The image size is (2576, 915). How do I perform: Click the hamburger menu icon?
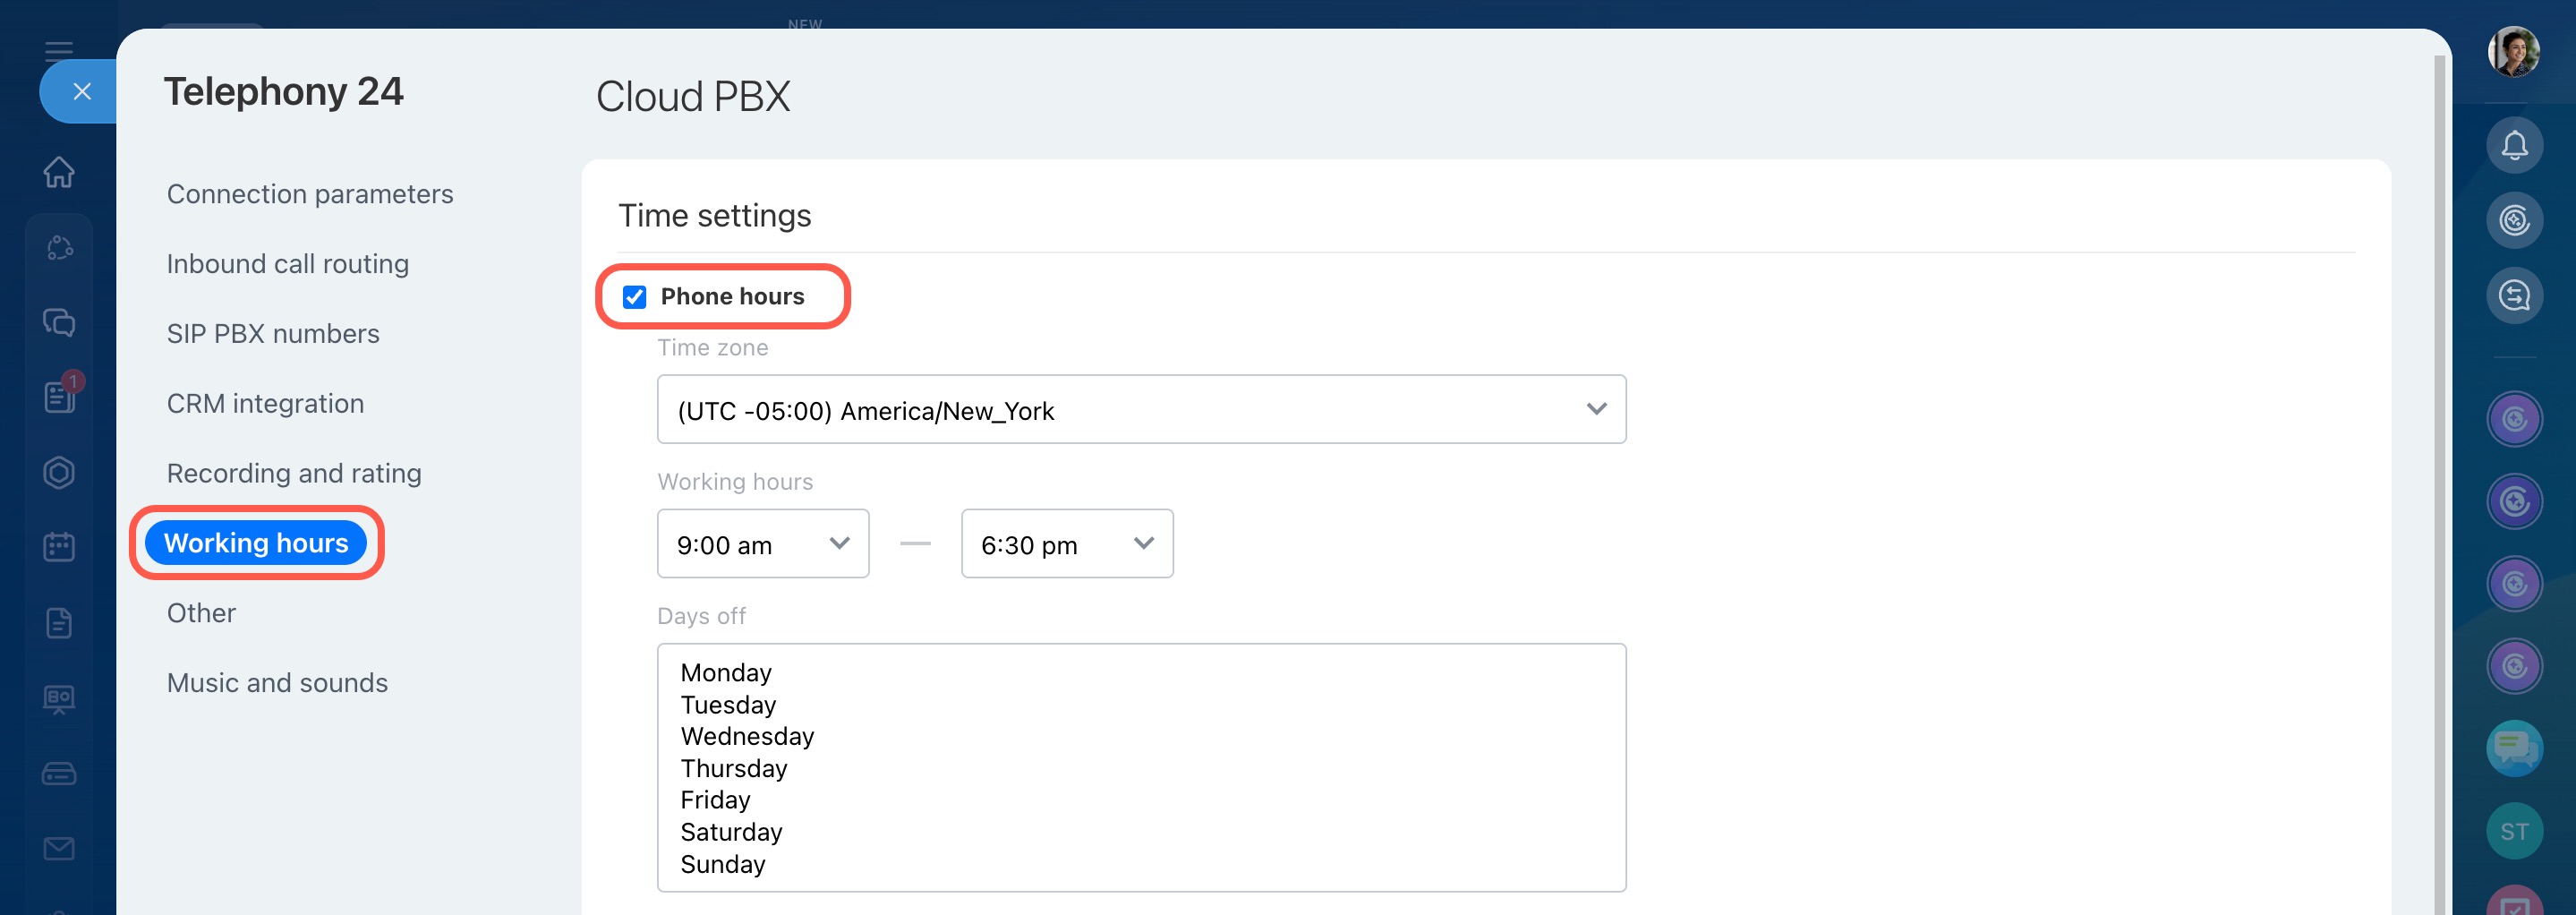click(59, 51)
